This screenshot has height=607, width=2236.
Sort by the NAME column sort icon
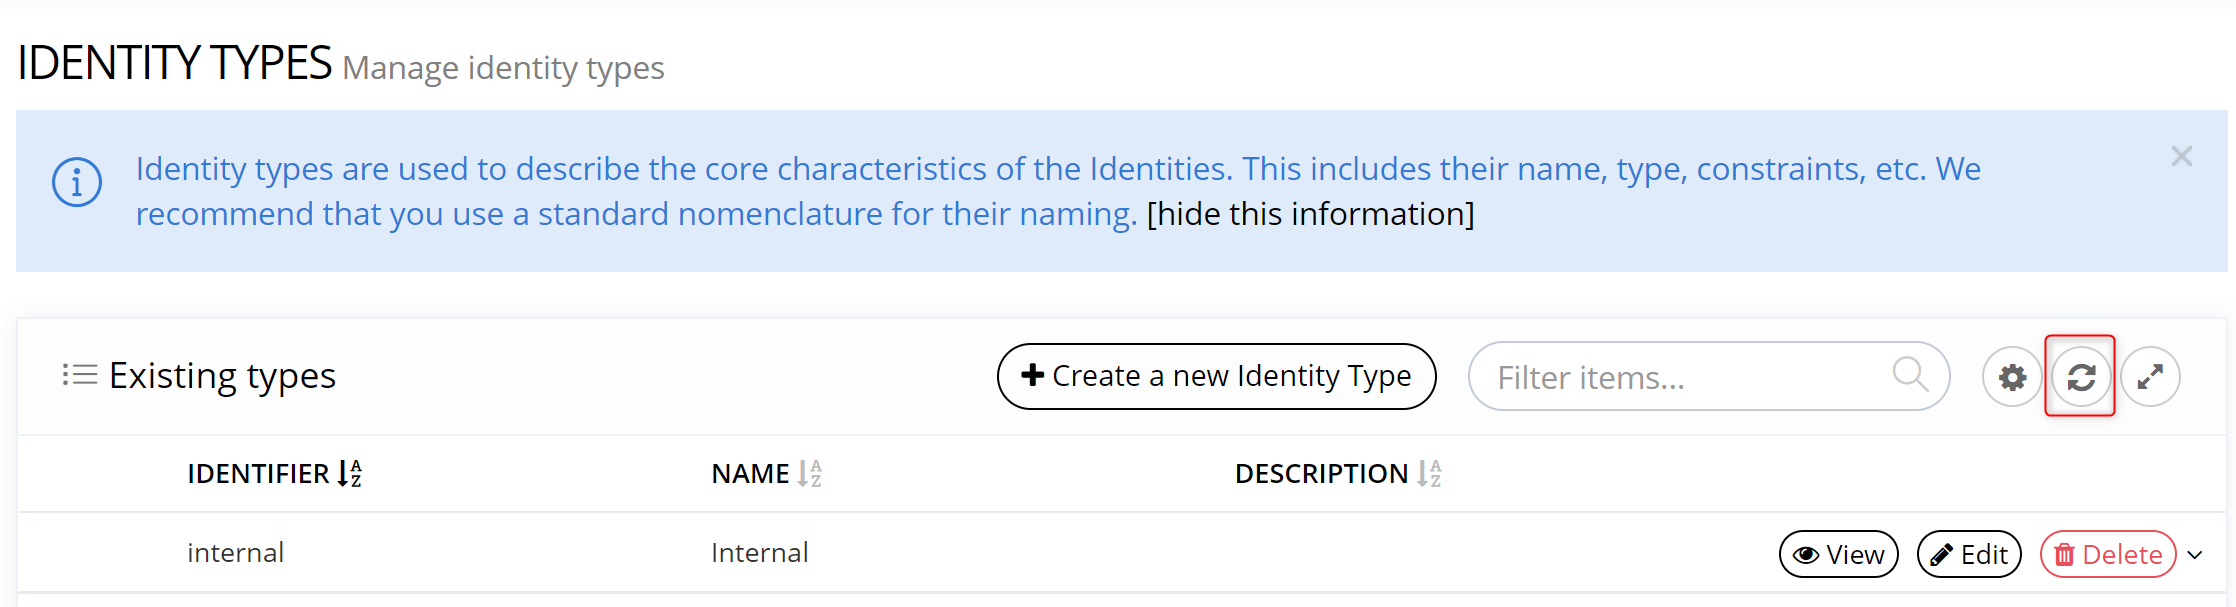pos(810,473)
